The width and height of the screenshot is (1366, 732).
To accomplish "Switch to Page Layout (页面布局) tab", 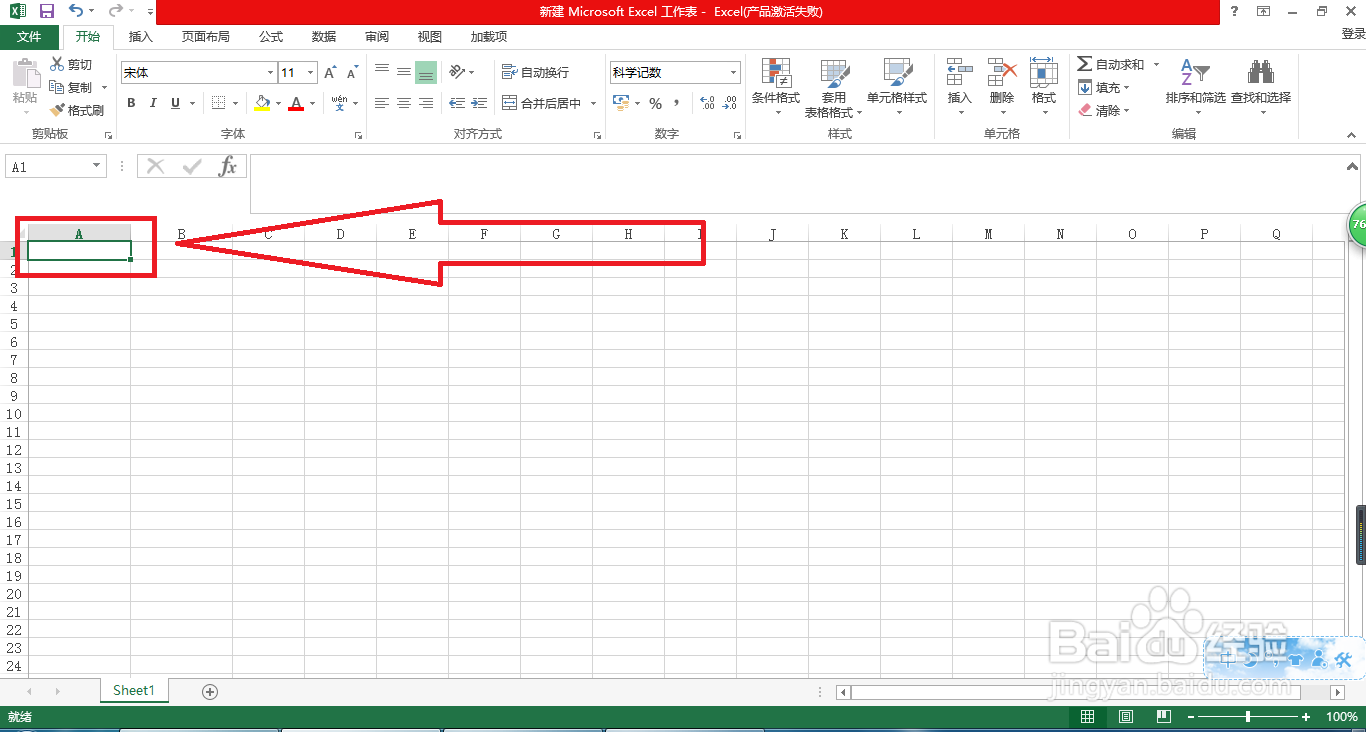I will [x=205, y=37].
